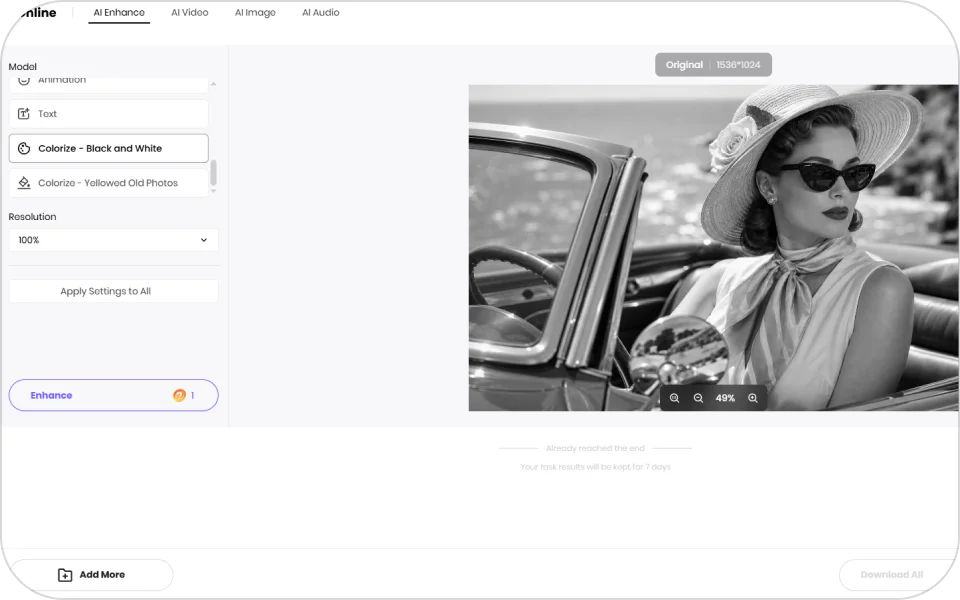
Task: Click the Colorize palette icon
Action: coord(24,148)
